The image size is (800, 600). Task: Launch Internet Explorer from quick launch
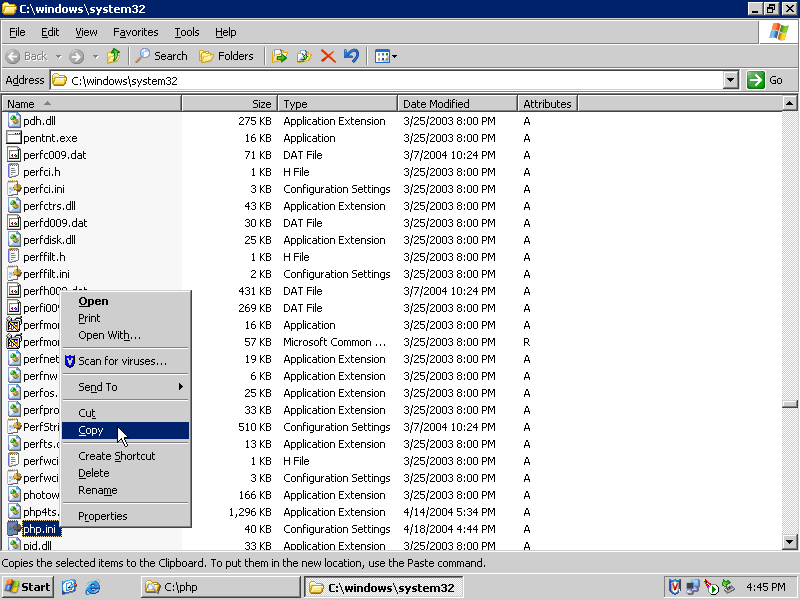tap(93, 587)
